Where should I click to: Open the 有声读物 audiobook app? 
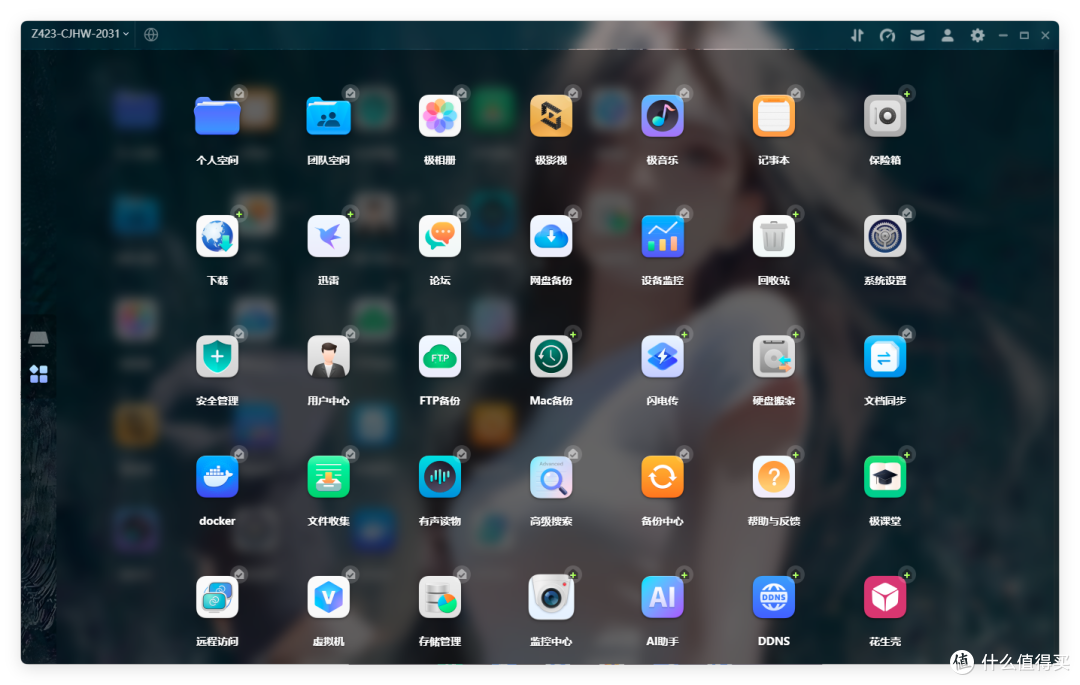[x=439, y=476]
